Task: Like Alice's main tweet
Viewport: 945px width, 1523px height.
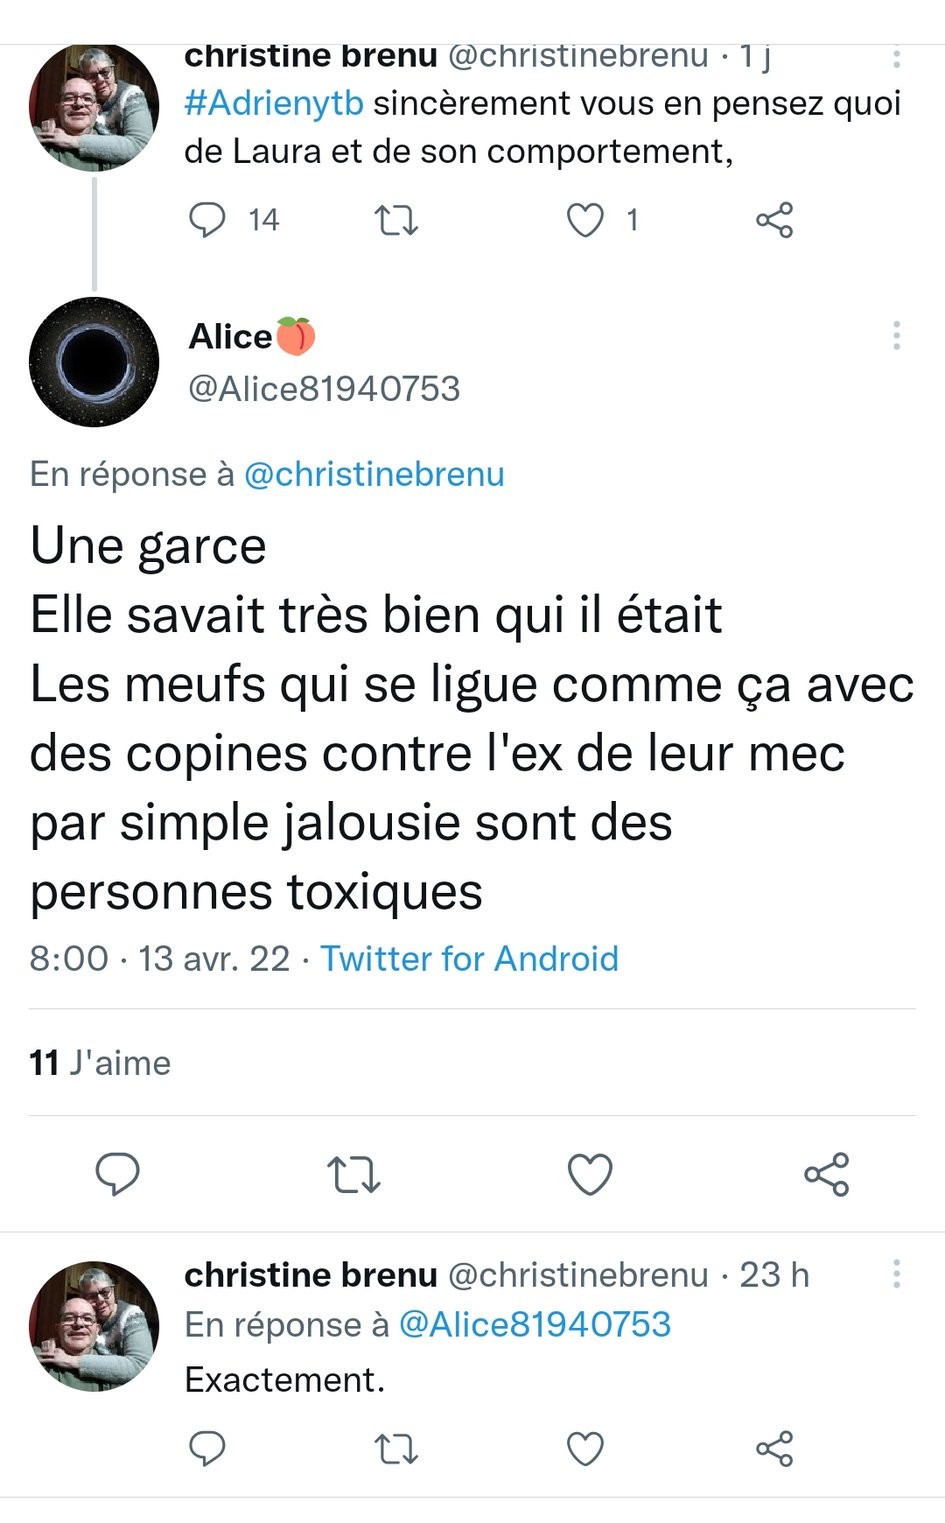Action: tap(590, 1175)
